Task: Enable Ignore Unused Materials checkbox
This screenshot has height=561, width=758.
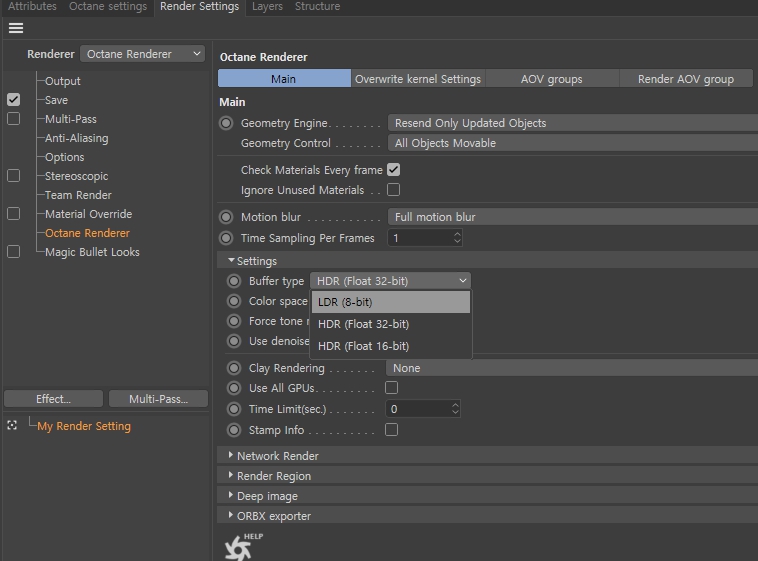Action: coord(394,190)
